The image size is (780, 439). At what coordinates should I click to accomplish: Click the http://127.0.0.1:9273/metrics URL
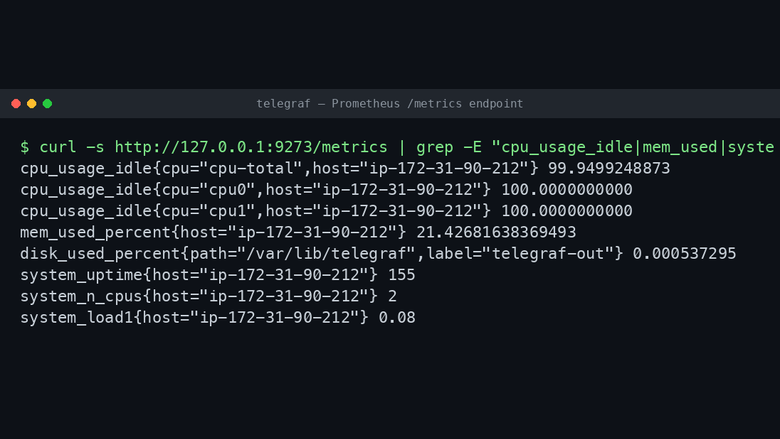tap(251, 147)
